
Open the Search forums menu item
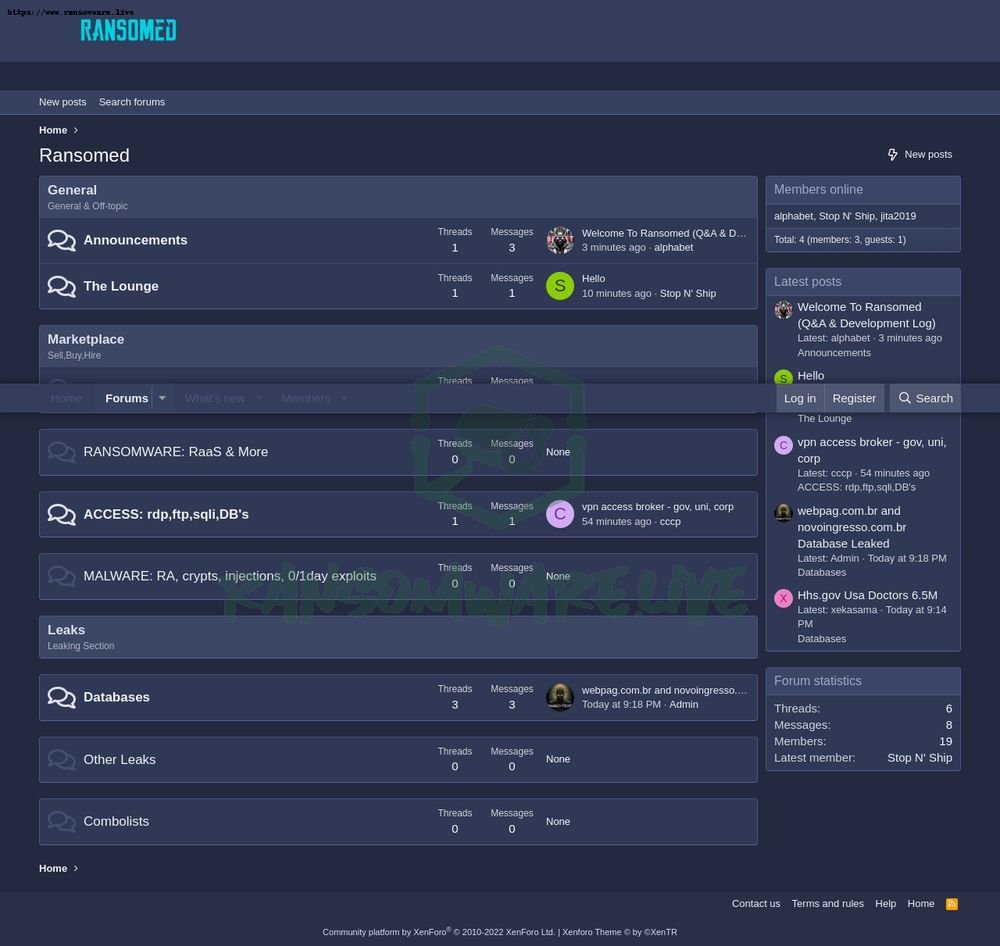(131, 101)
